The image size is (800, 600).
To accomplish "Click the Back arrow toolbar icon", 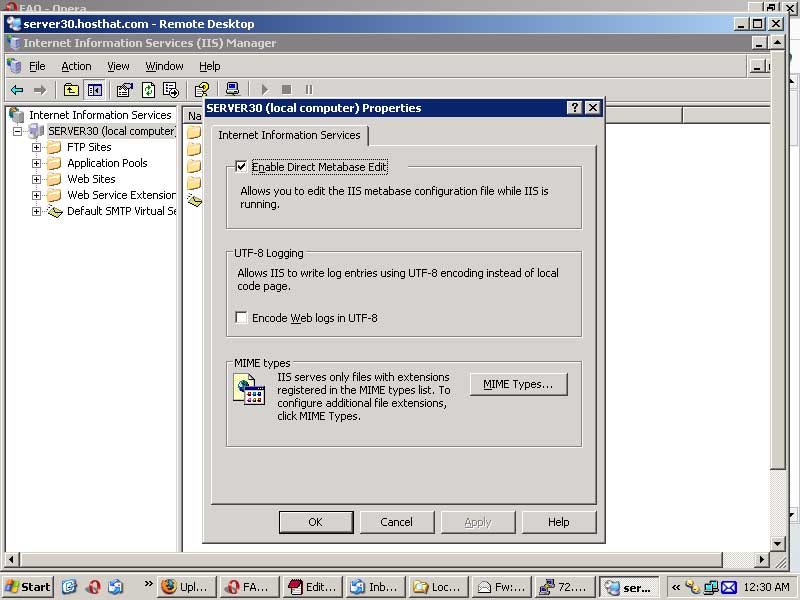I will [17, 90].
